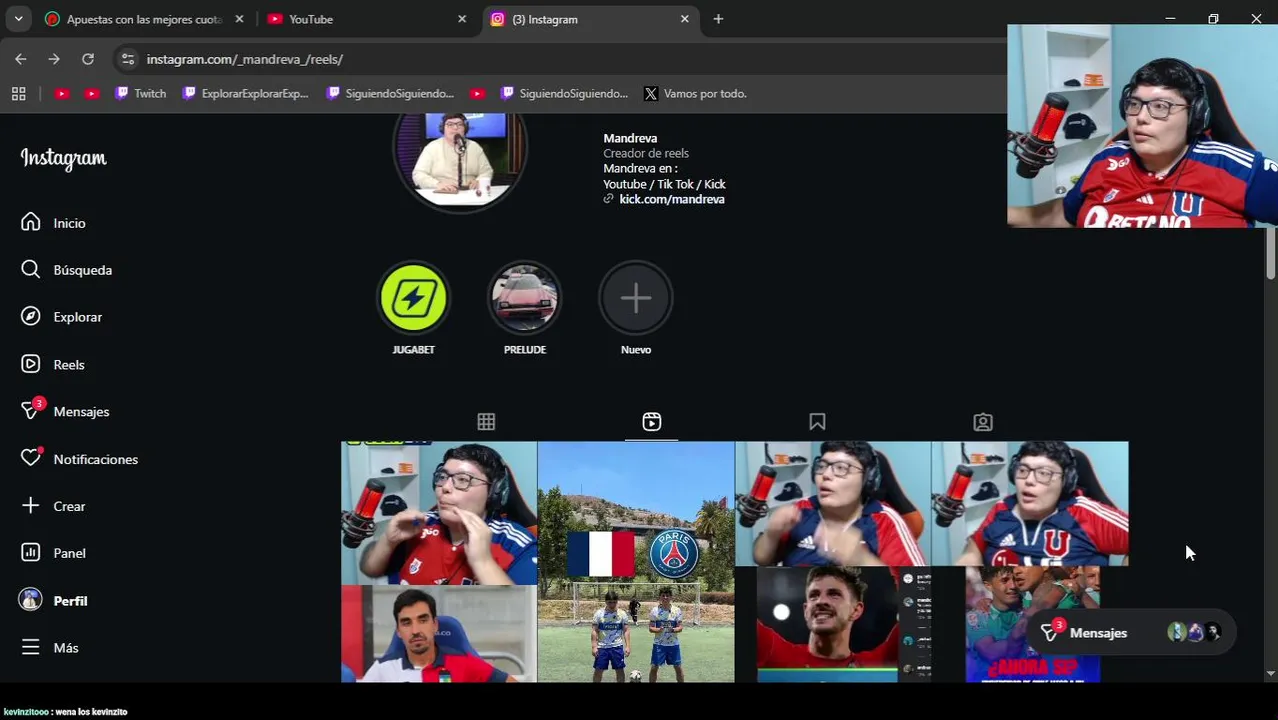Open Panel dashboard icon
The image size is (1278, 720).
[x=31, y=552]
